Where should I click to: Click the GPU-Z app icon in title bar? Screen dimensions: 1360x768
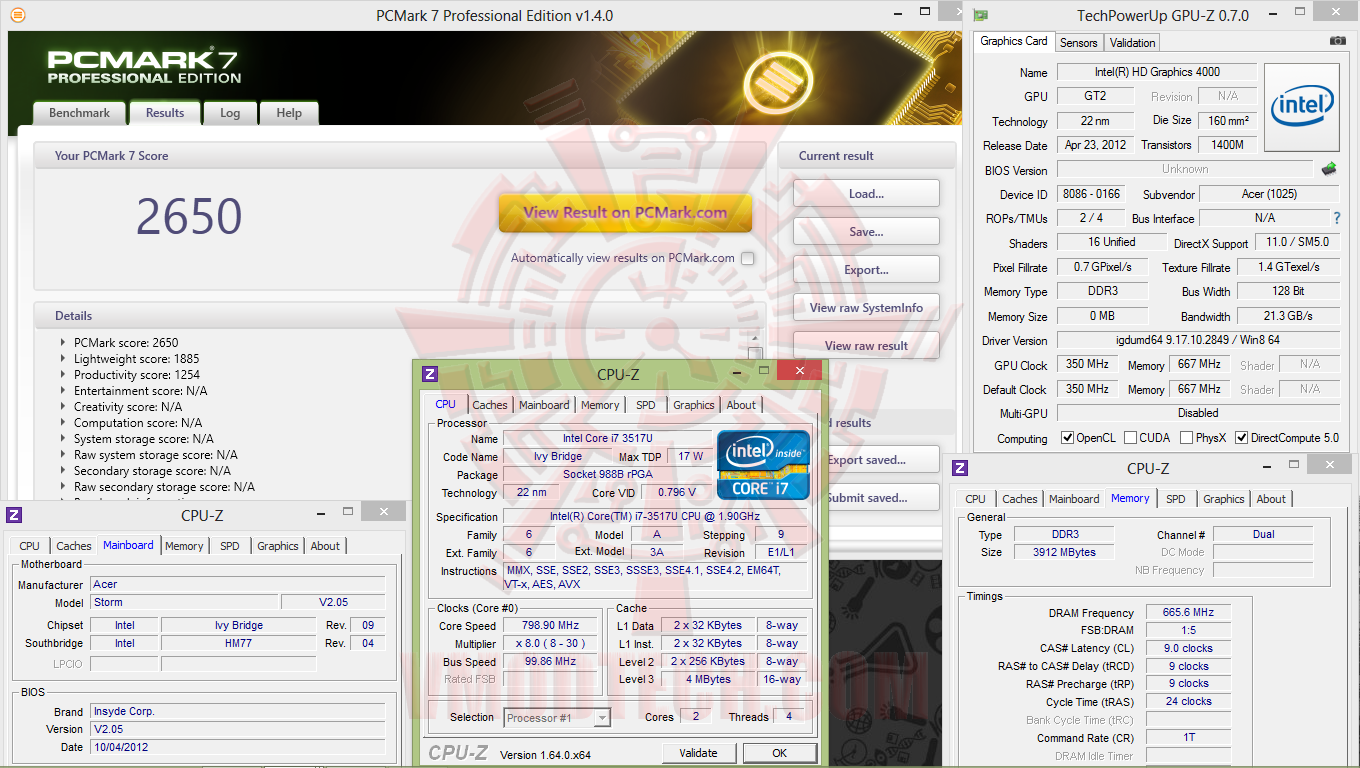tap(981, 15)
